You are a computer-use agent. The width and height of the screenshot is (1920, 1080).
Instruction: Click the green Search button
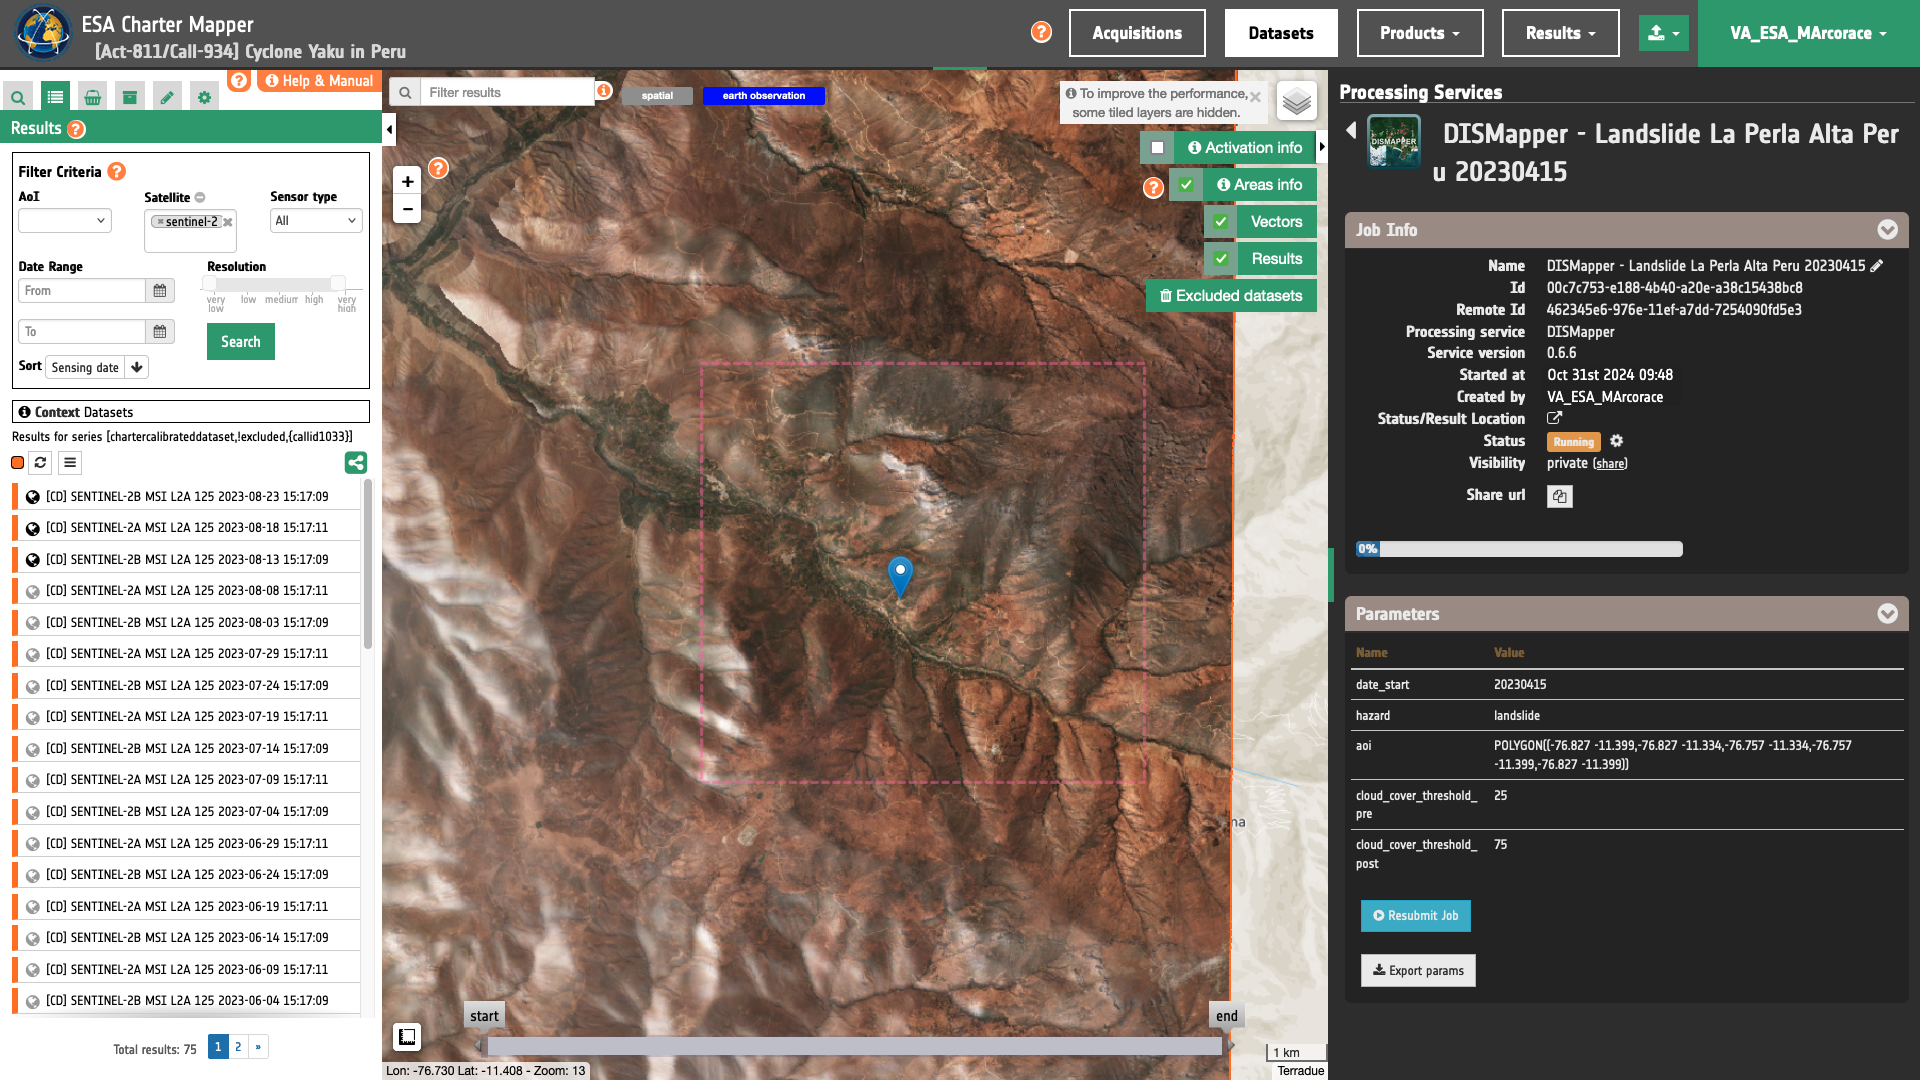coord(240,342)
